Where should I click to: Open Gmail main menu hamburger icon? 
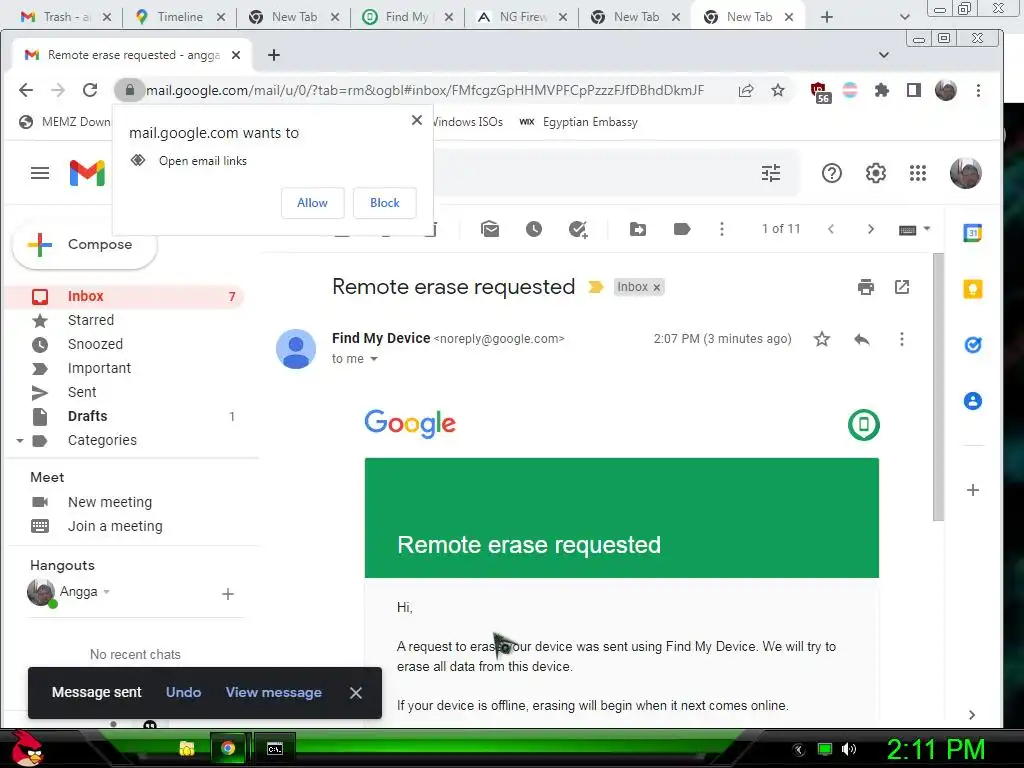coord(40,173)
